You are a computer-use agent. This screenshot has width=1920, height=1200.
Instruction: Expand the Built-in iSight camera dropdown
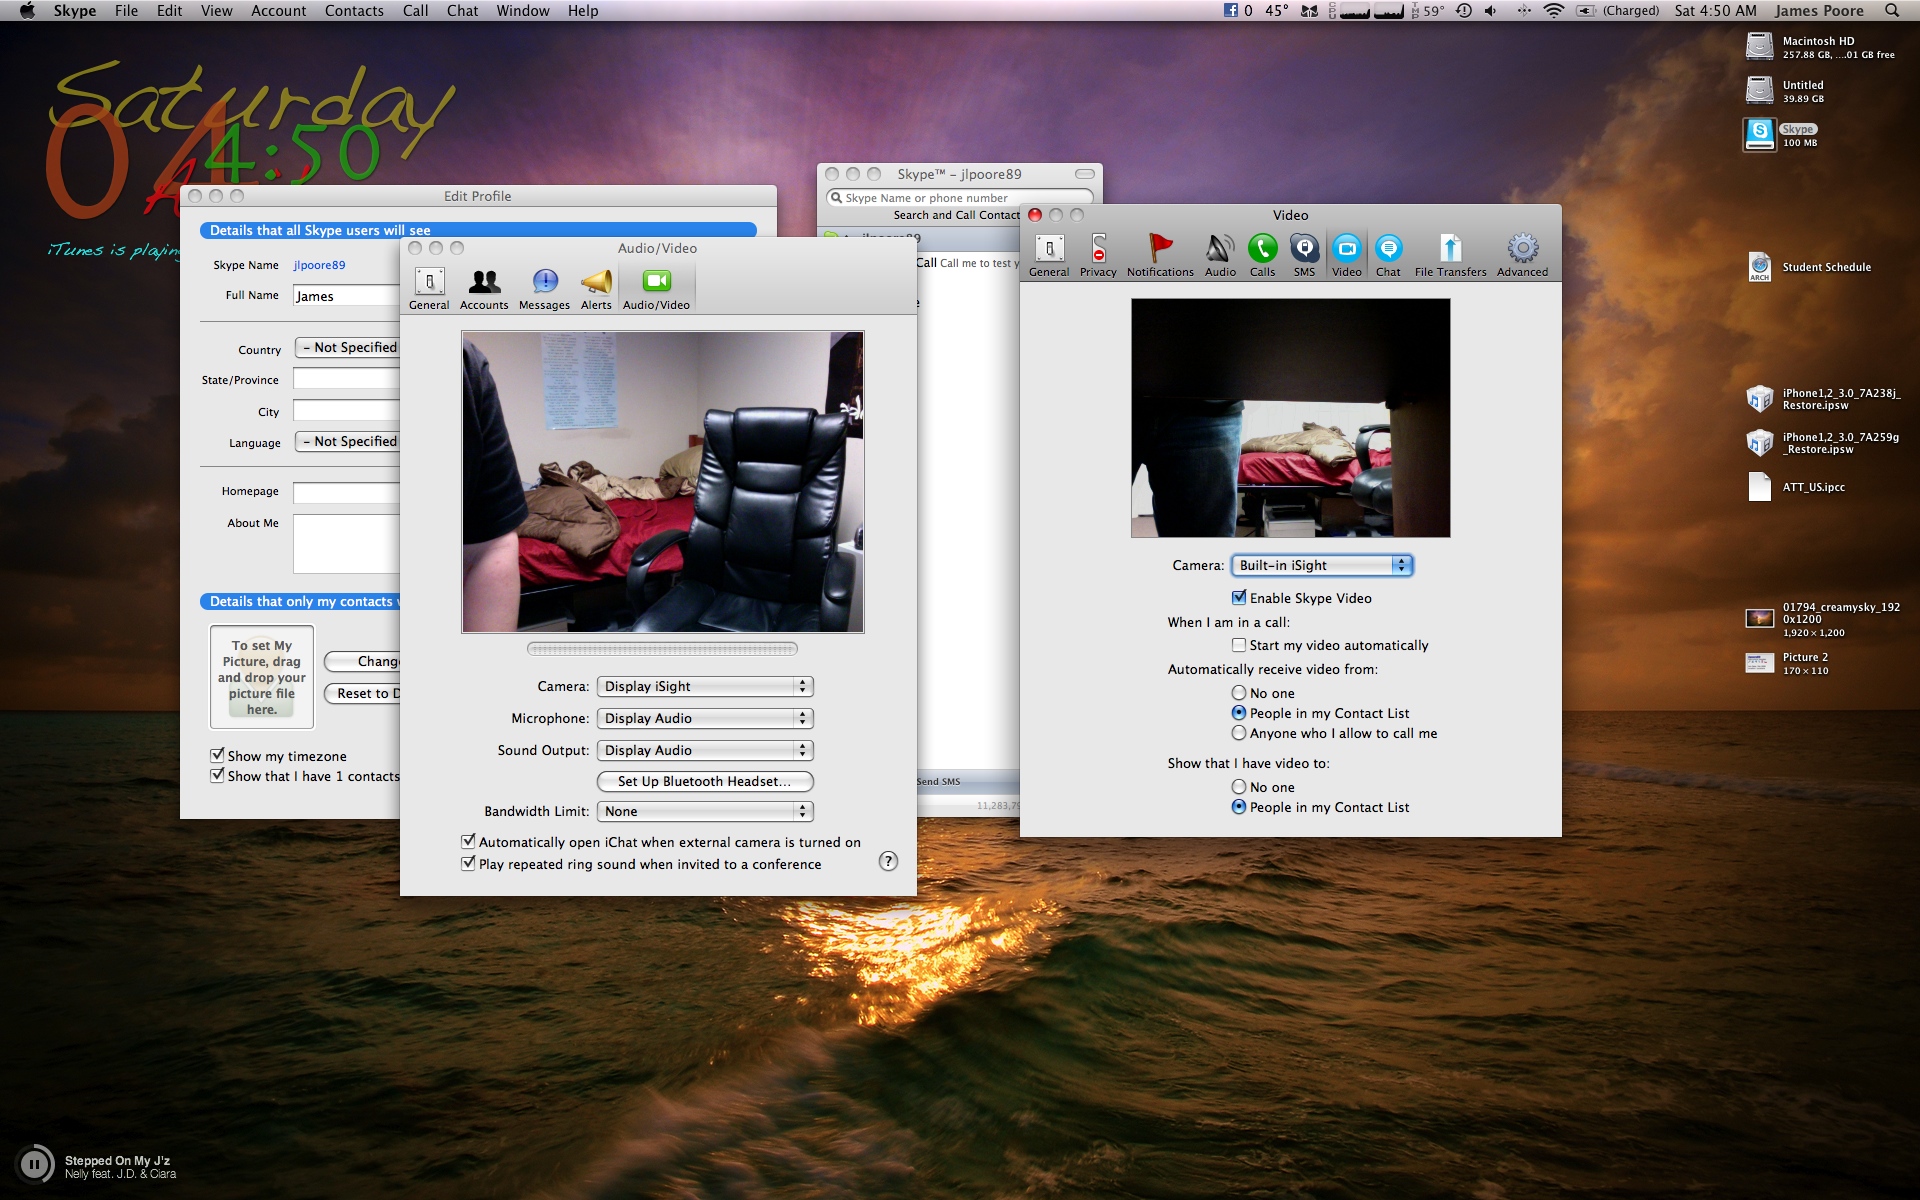1321,565
